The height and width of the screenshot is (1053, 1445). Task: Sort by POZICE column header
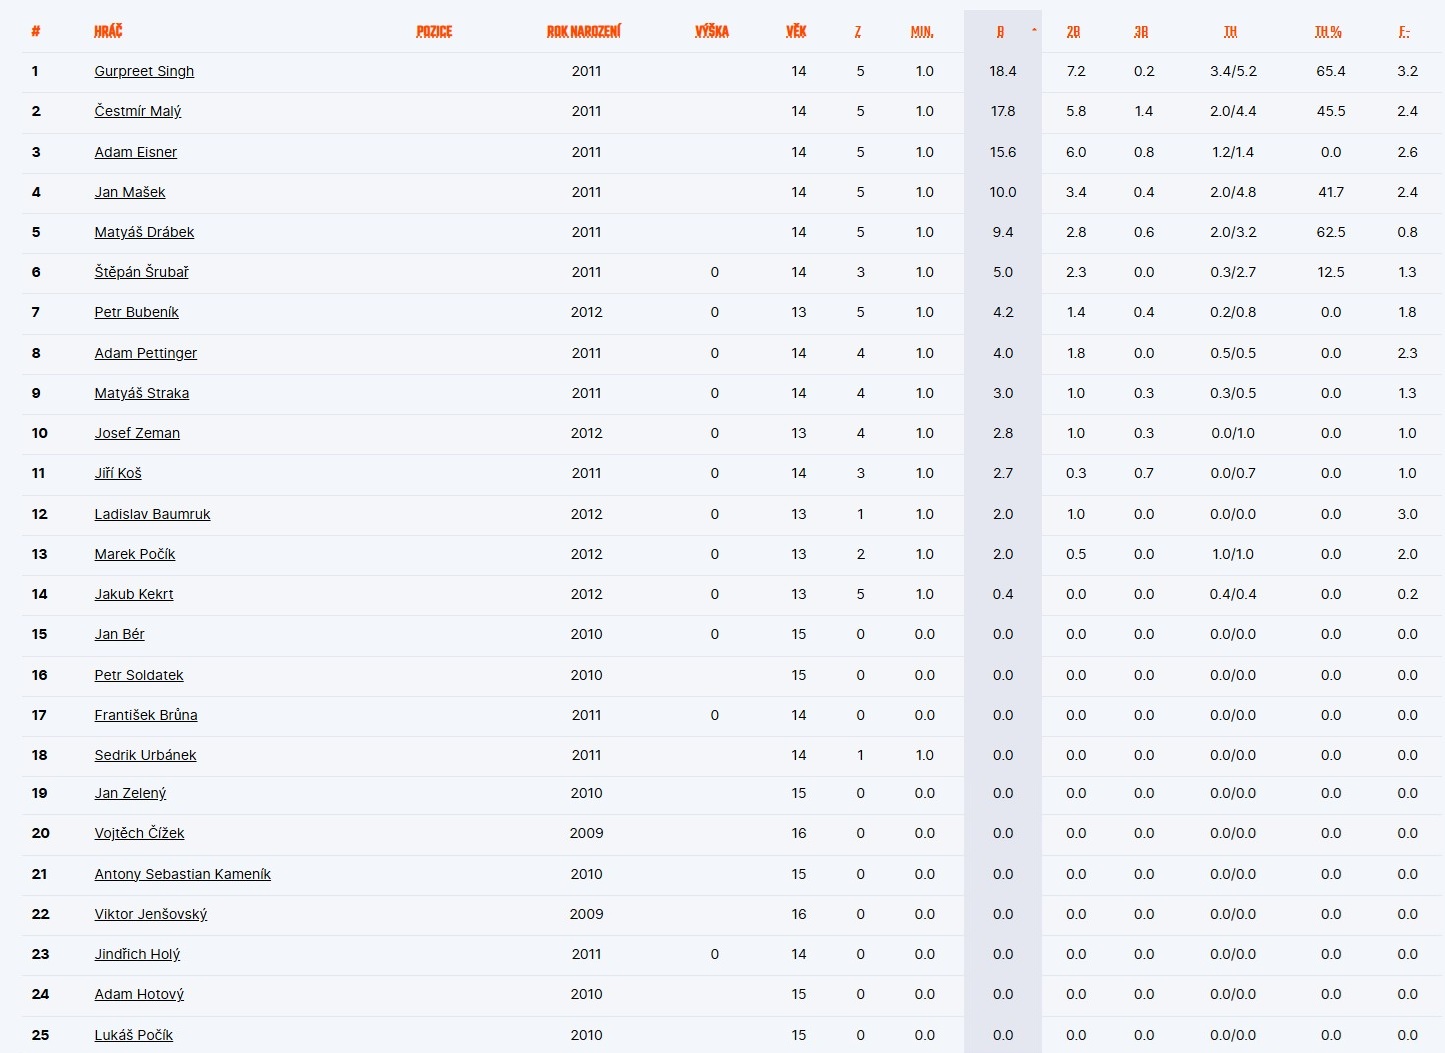(434, 31)
